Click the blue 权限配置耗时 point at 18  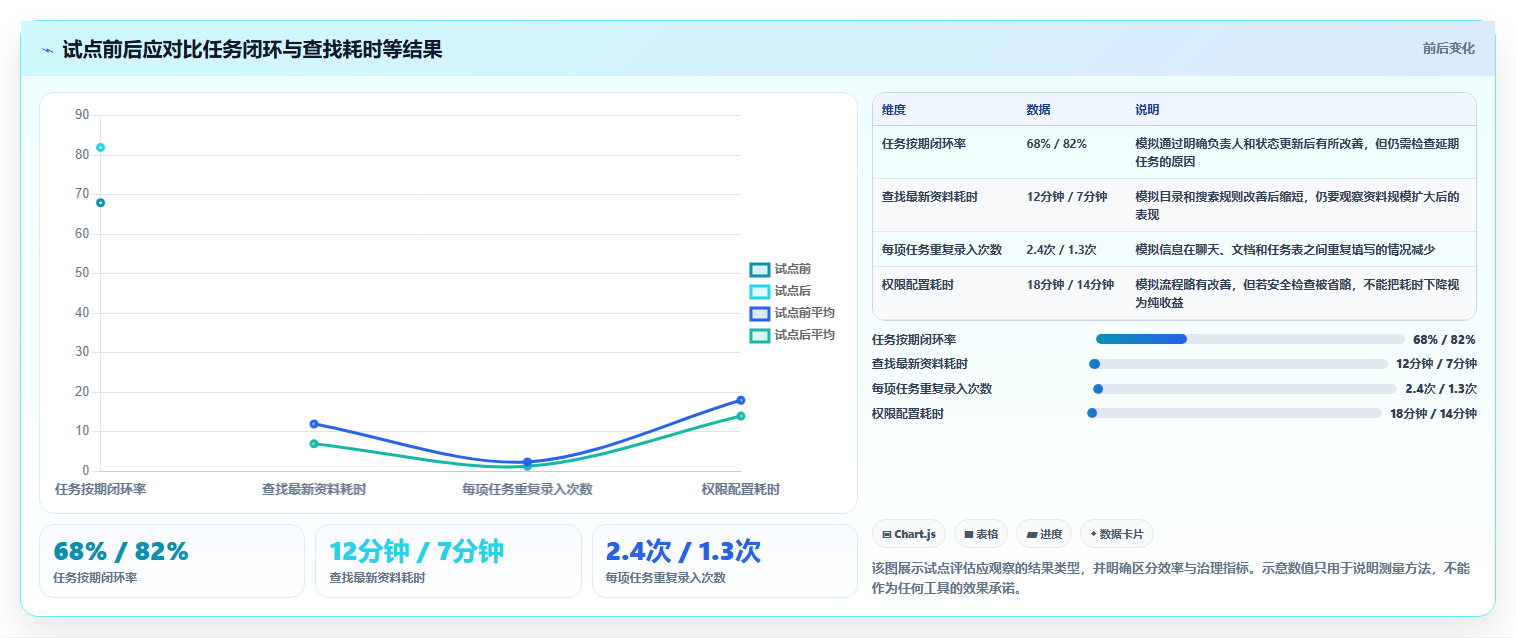click(x=741, y=400)
